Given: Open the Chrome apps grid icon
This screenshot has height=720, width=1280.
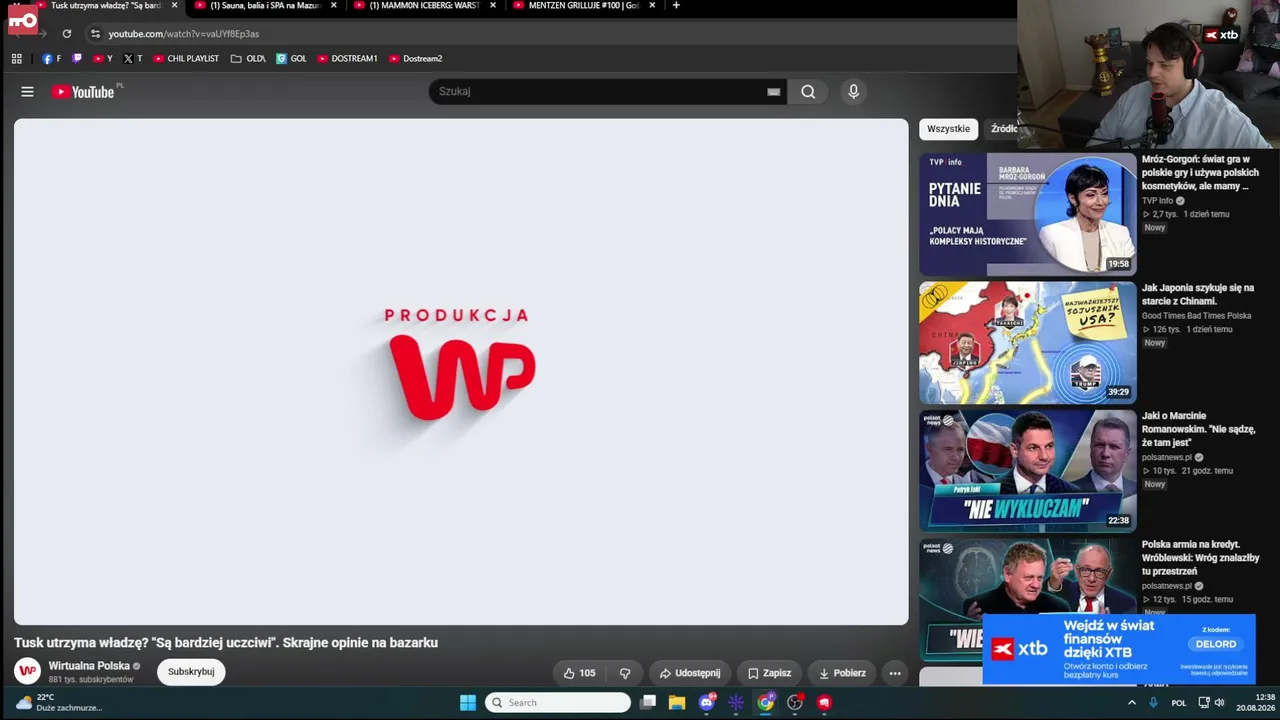Looking at the screenshot, I should (x=17, y=59).
